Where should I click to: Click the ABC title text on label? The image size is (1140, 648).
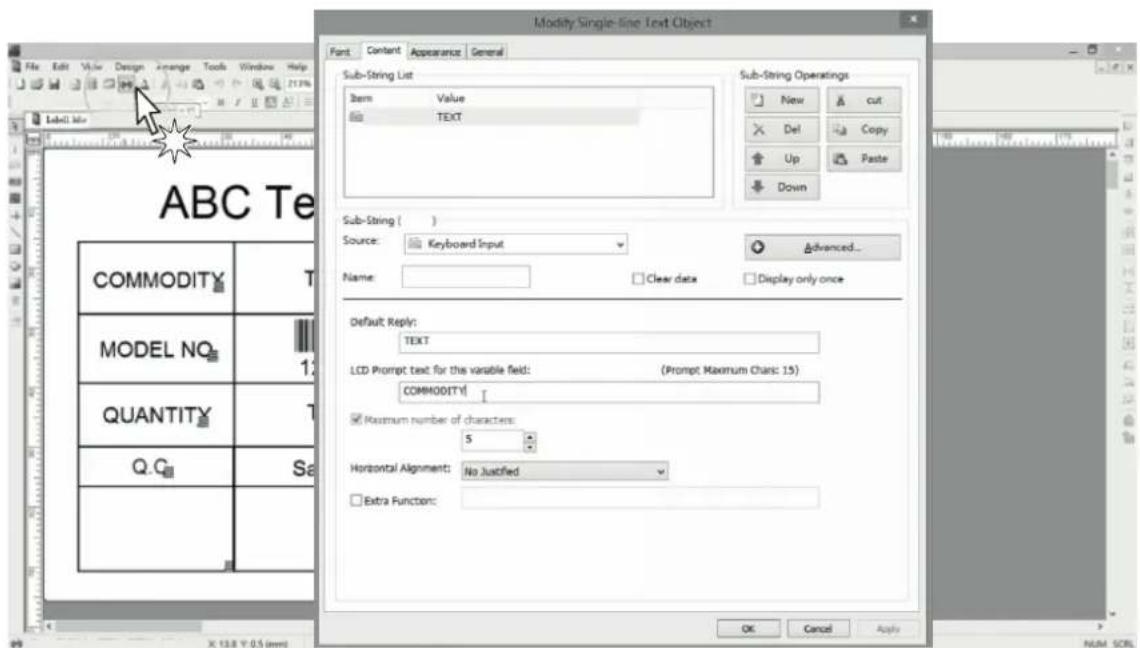237,202
